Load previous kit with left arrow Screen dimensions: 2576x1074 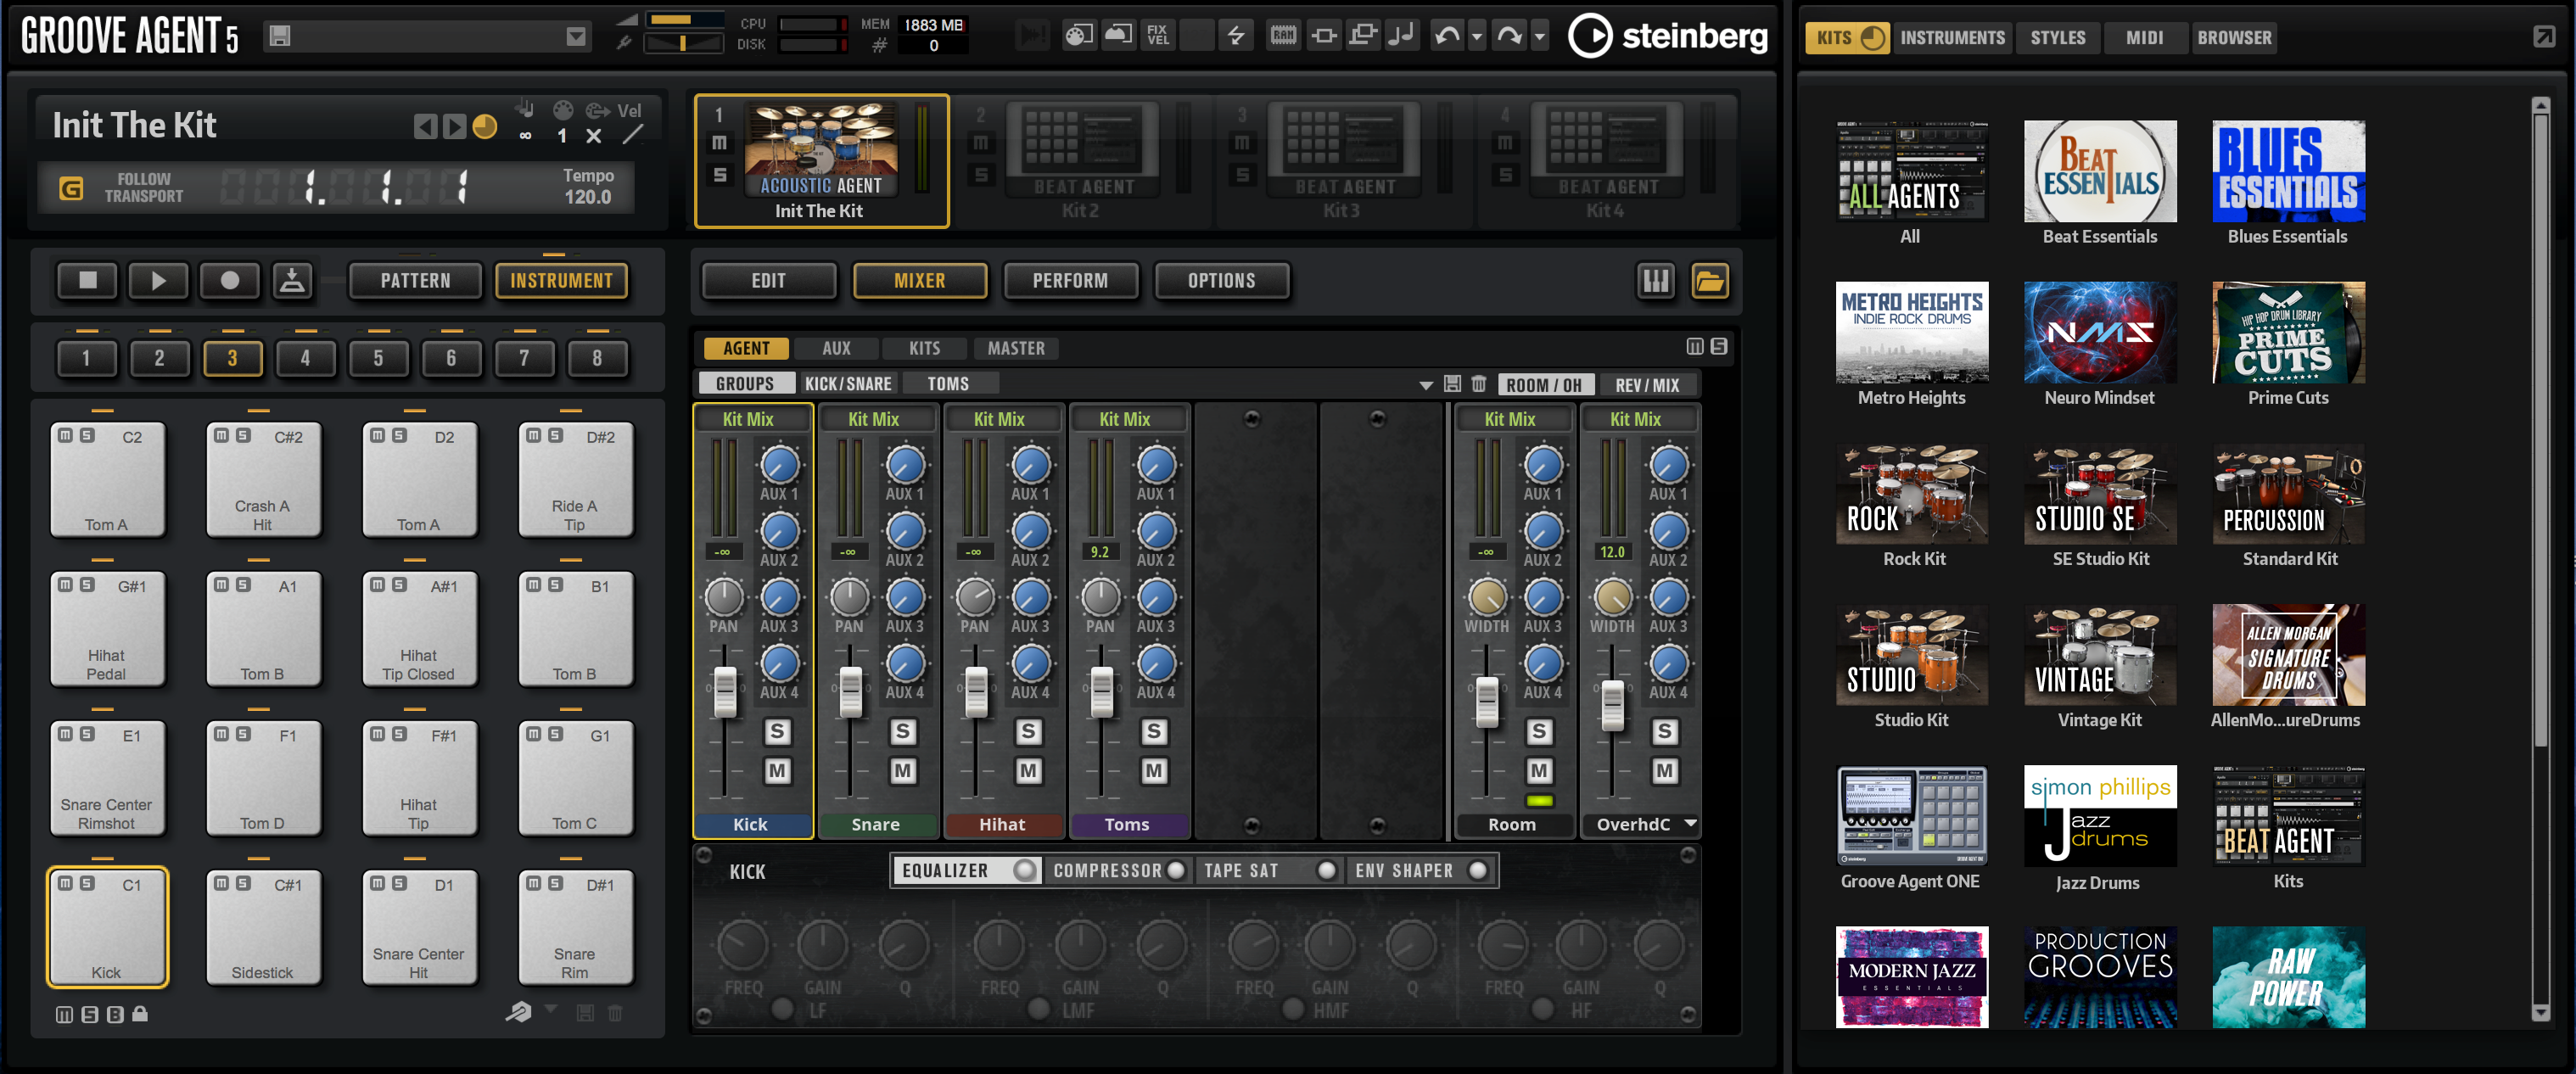coord(425,126)
